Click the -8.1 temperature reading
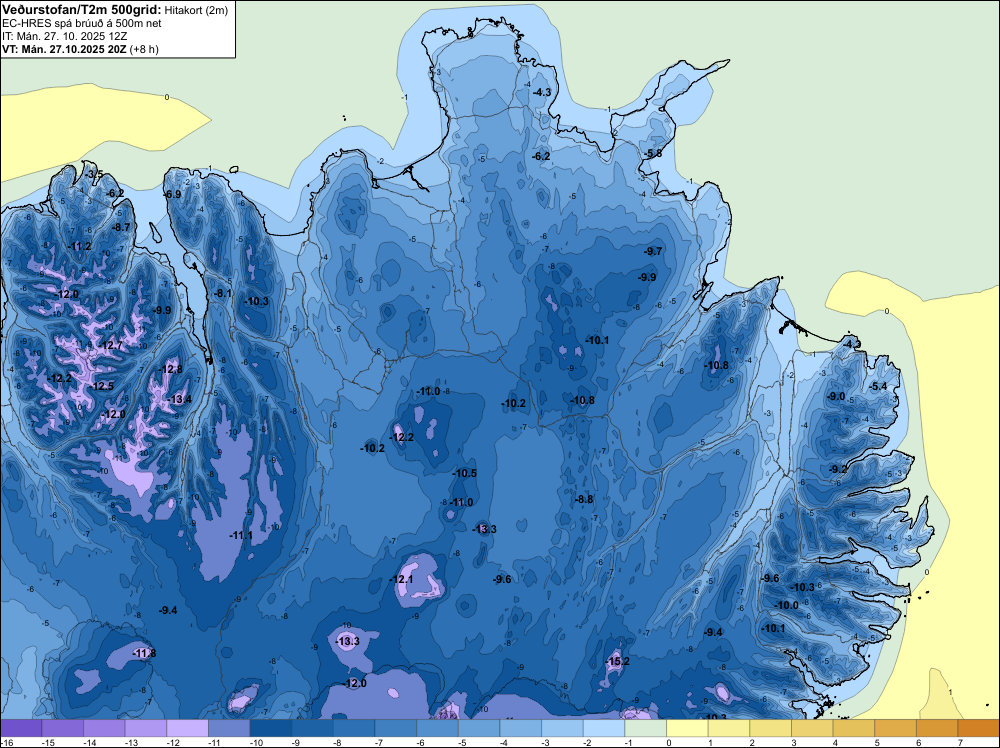The height and width of the screenshot is (748, 1000). pyautogui.click(x=223, y=293)
